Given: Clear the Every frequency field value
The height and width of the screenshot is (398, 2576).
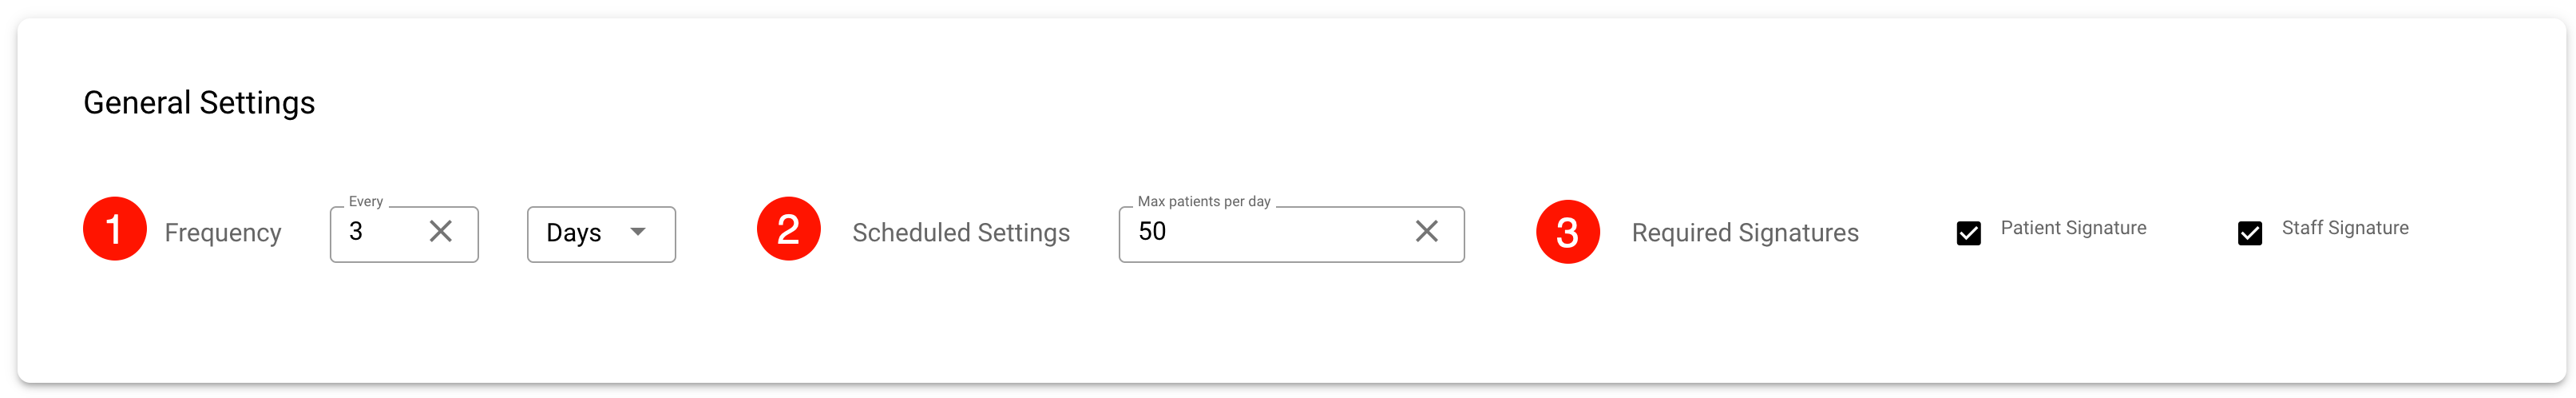Looking at the screenshot, I should click(x=440, y=231).
